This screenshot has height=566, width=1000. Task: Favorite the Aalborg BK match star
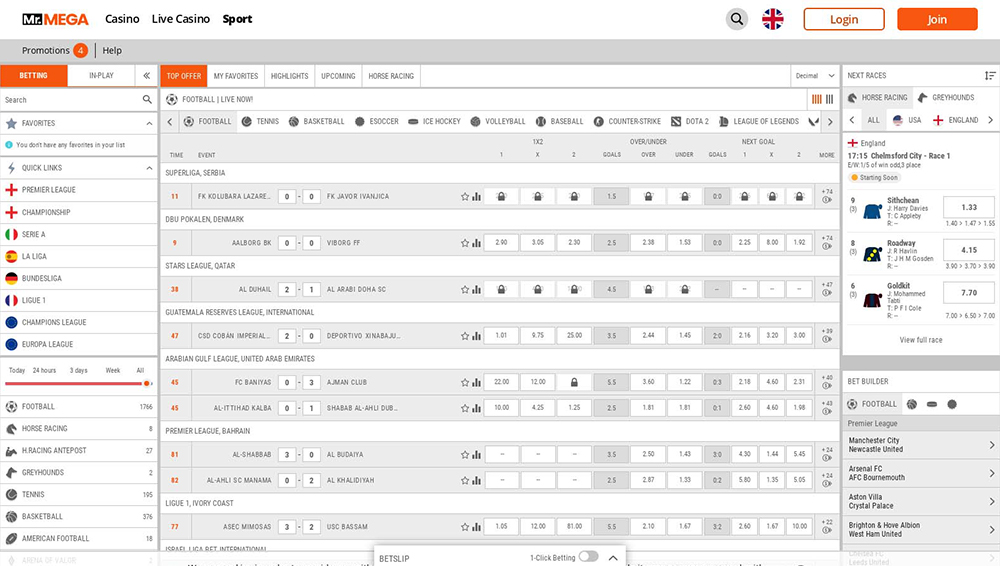(x=465, y=243)
